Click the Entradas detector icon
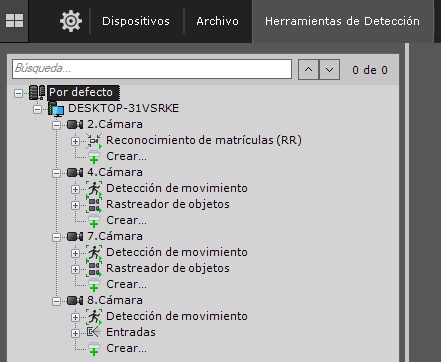 pyautogui.click(x=94, y=332)
